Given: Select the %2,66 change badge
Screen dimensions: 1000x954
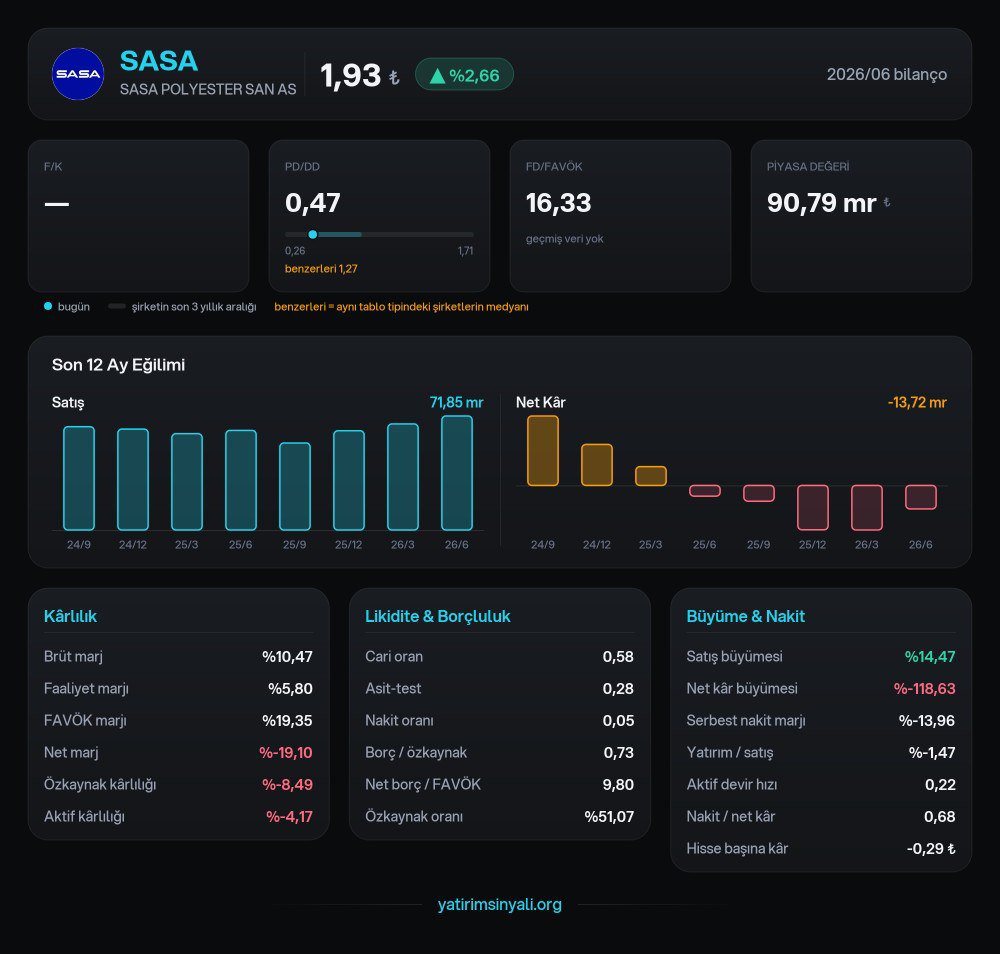Looking at the screenshot, I should (464, 75).
